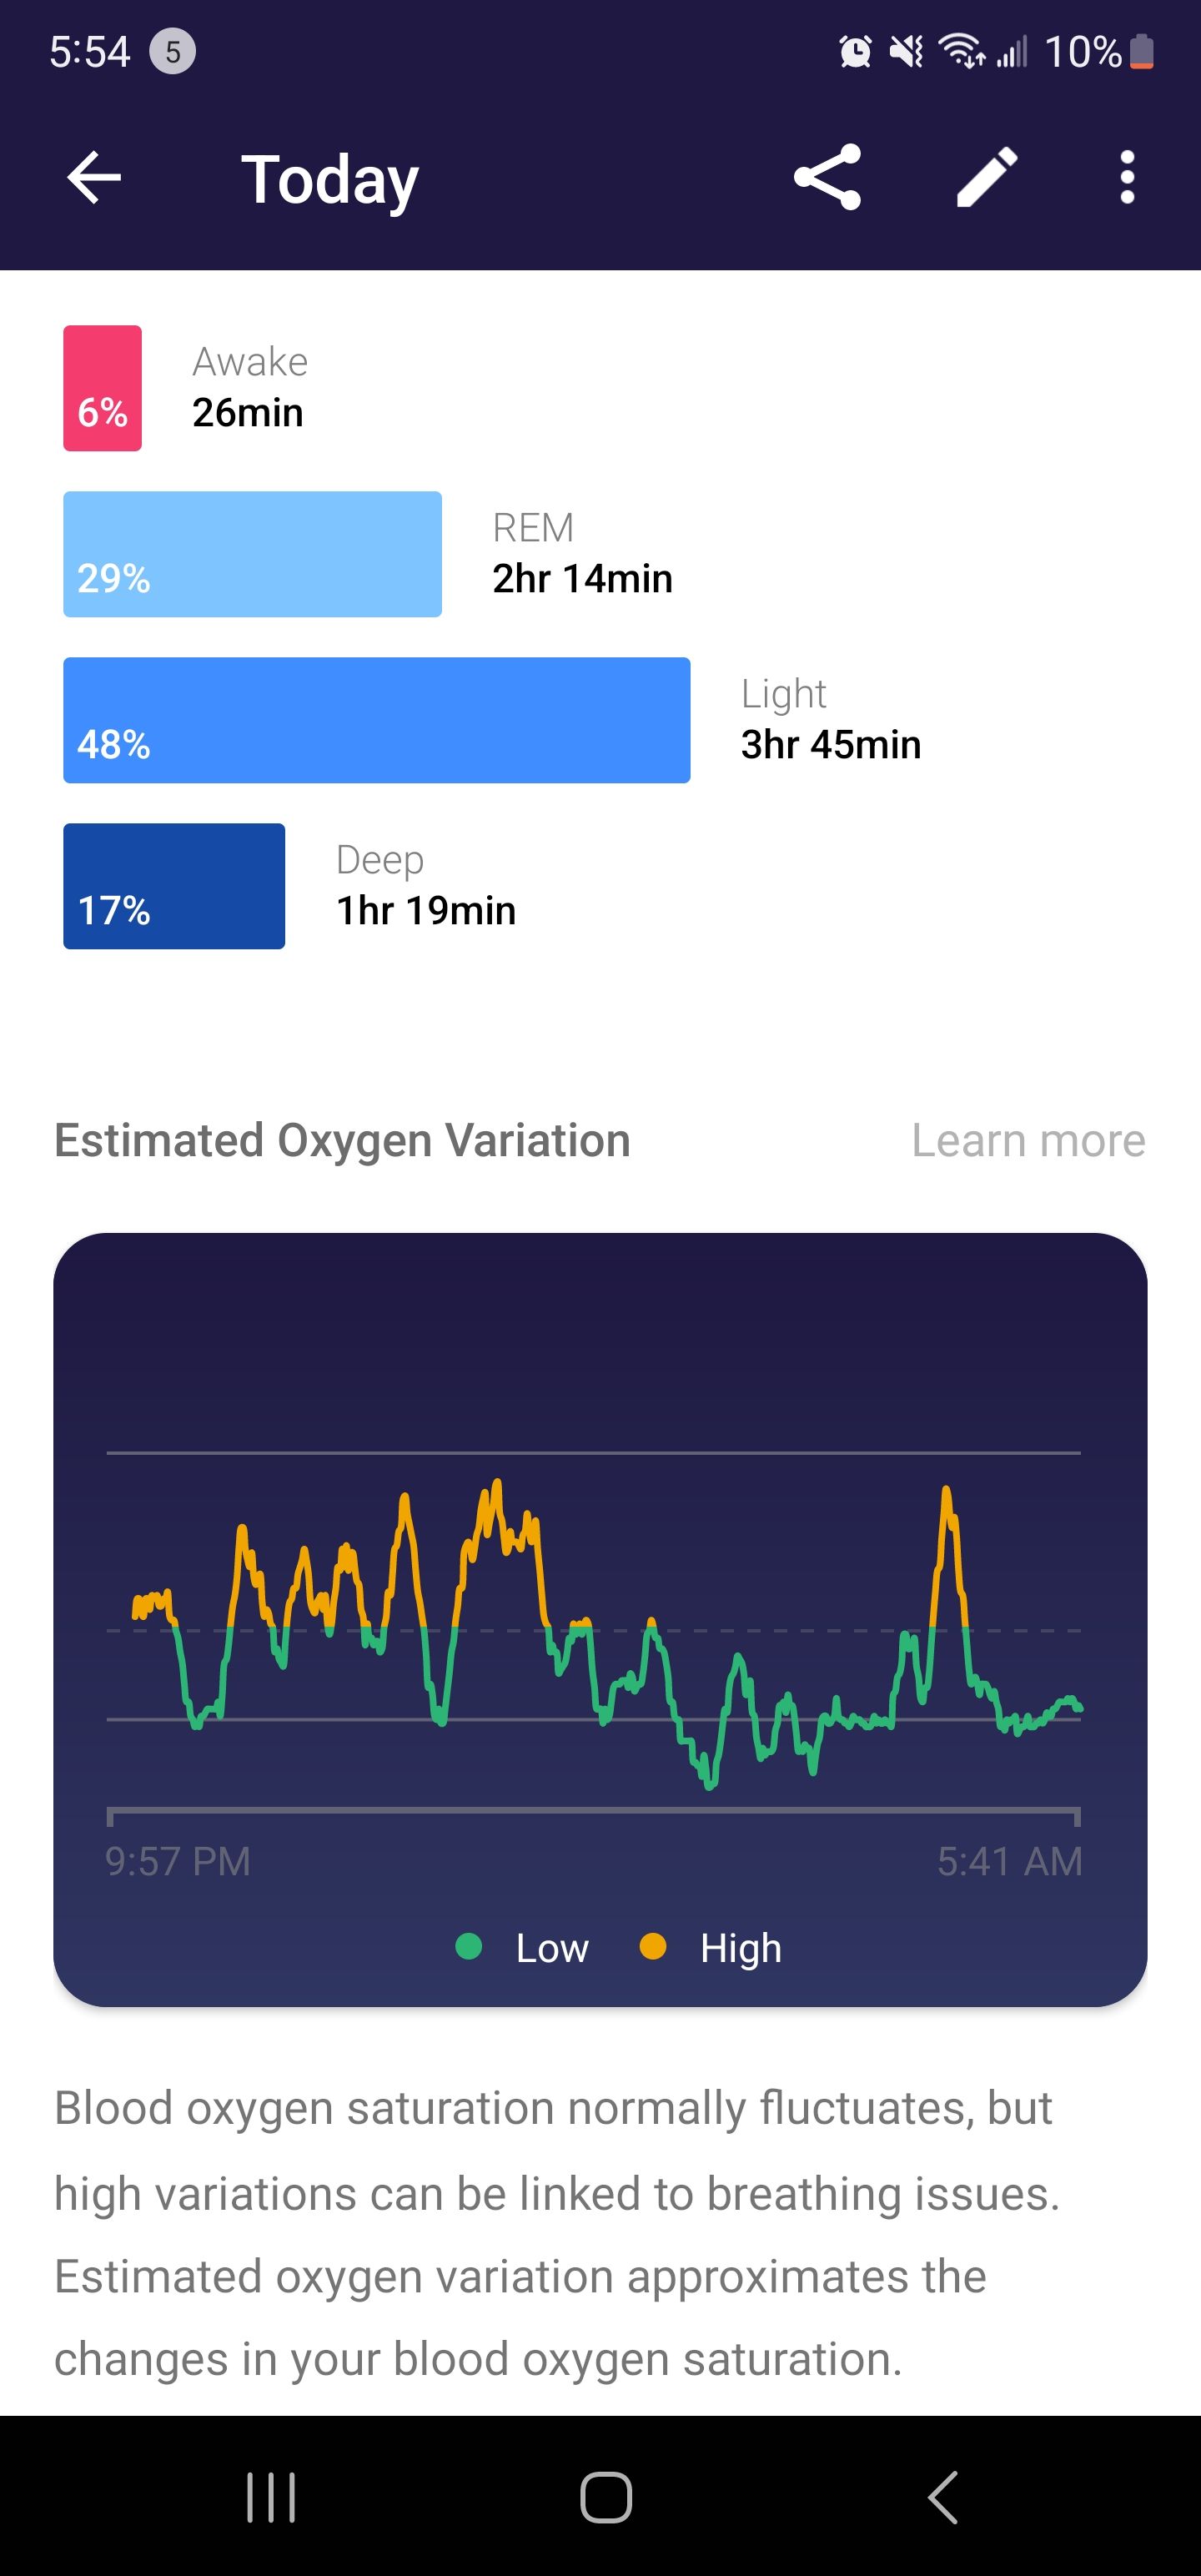Tap the Deep 17% sleep bar
This screenshot has height=2576, width=1201.
click(174, 886)
